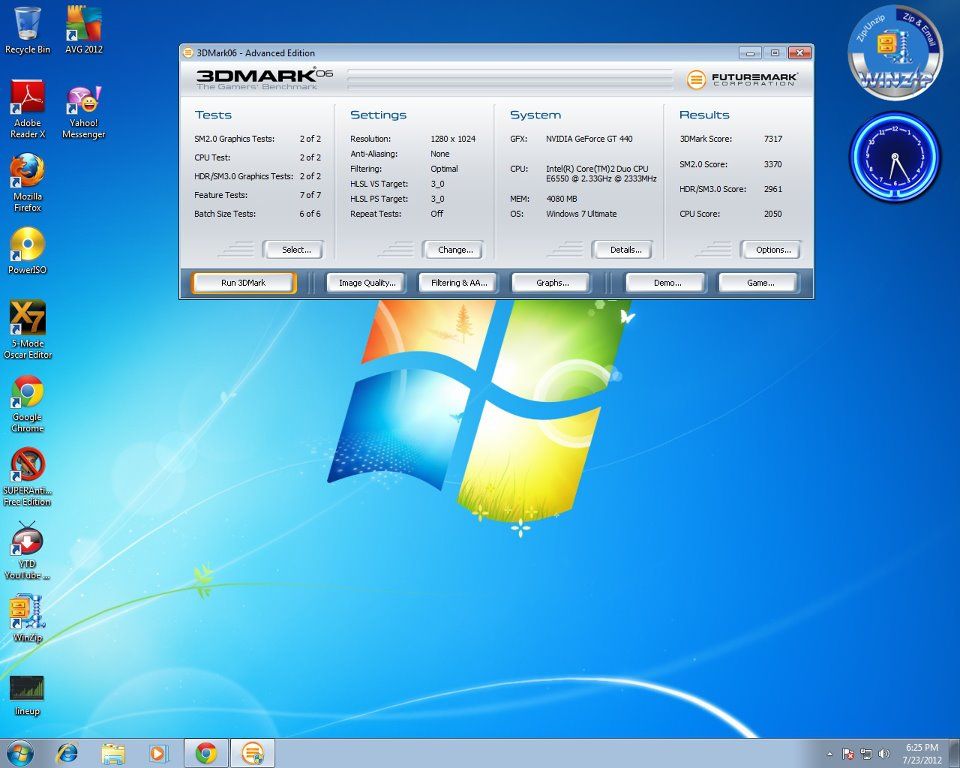Image resolution: width=960 pixels, height=768 pixels.
Task: Click the Batch Size Tests count 6 of 6
Action: click(310, 214)
